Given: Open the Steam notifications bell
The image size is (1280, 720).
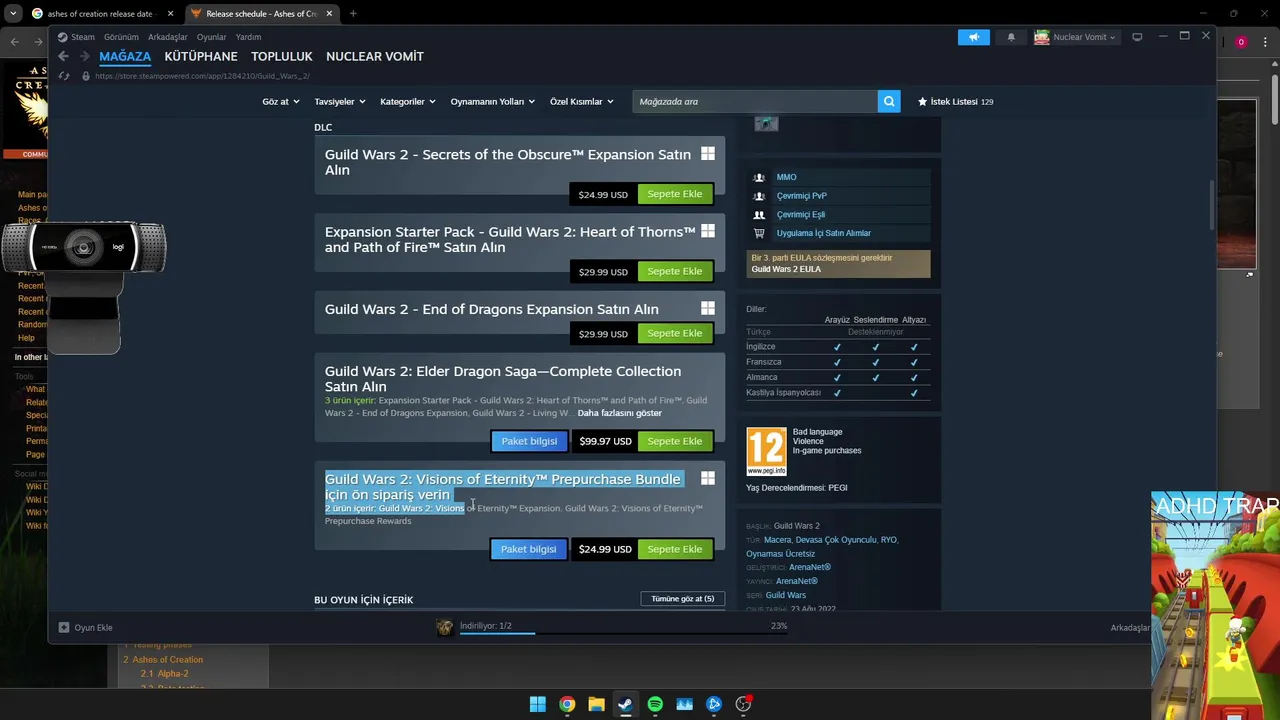Looking at the screenshot, I should (x=1011, y=37).
